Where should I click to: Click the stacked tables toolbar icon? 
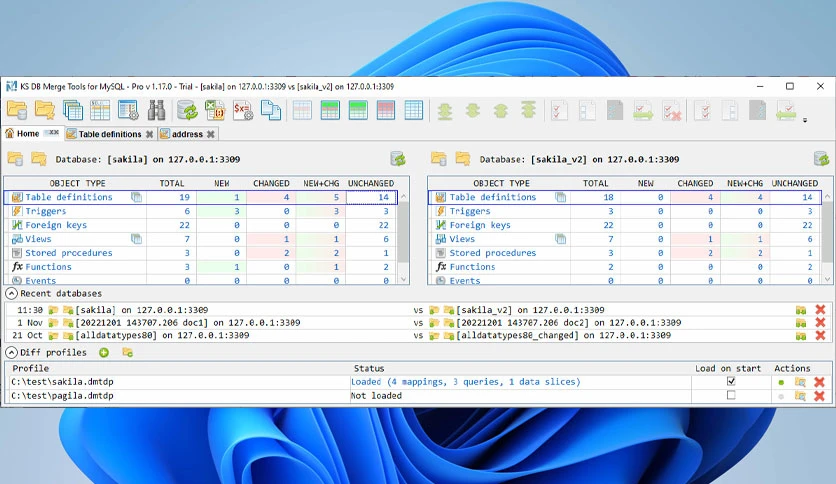73,110
